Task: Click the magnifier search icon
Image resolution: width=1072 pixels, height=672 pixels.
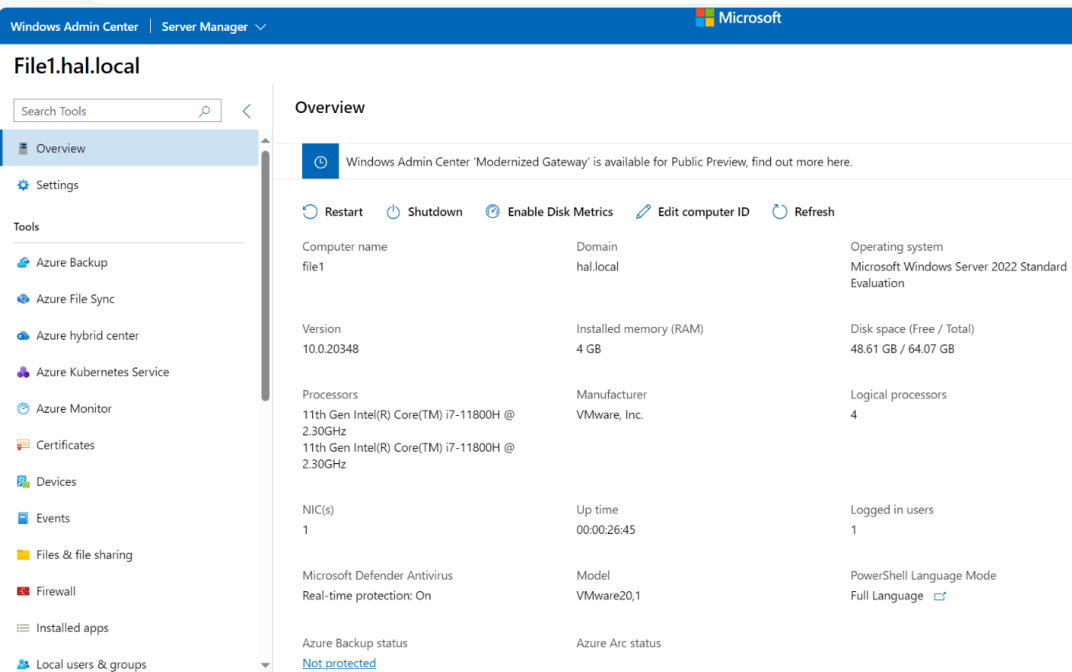Action: (205, 111)
